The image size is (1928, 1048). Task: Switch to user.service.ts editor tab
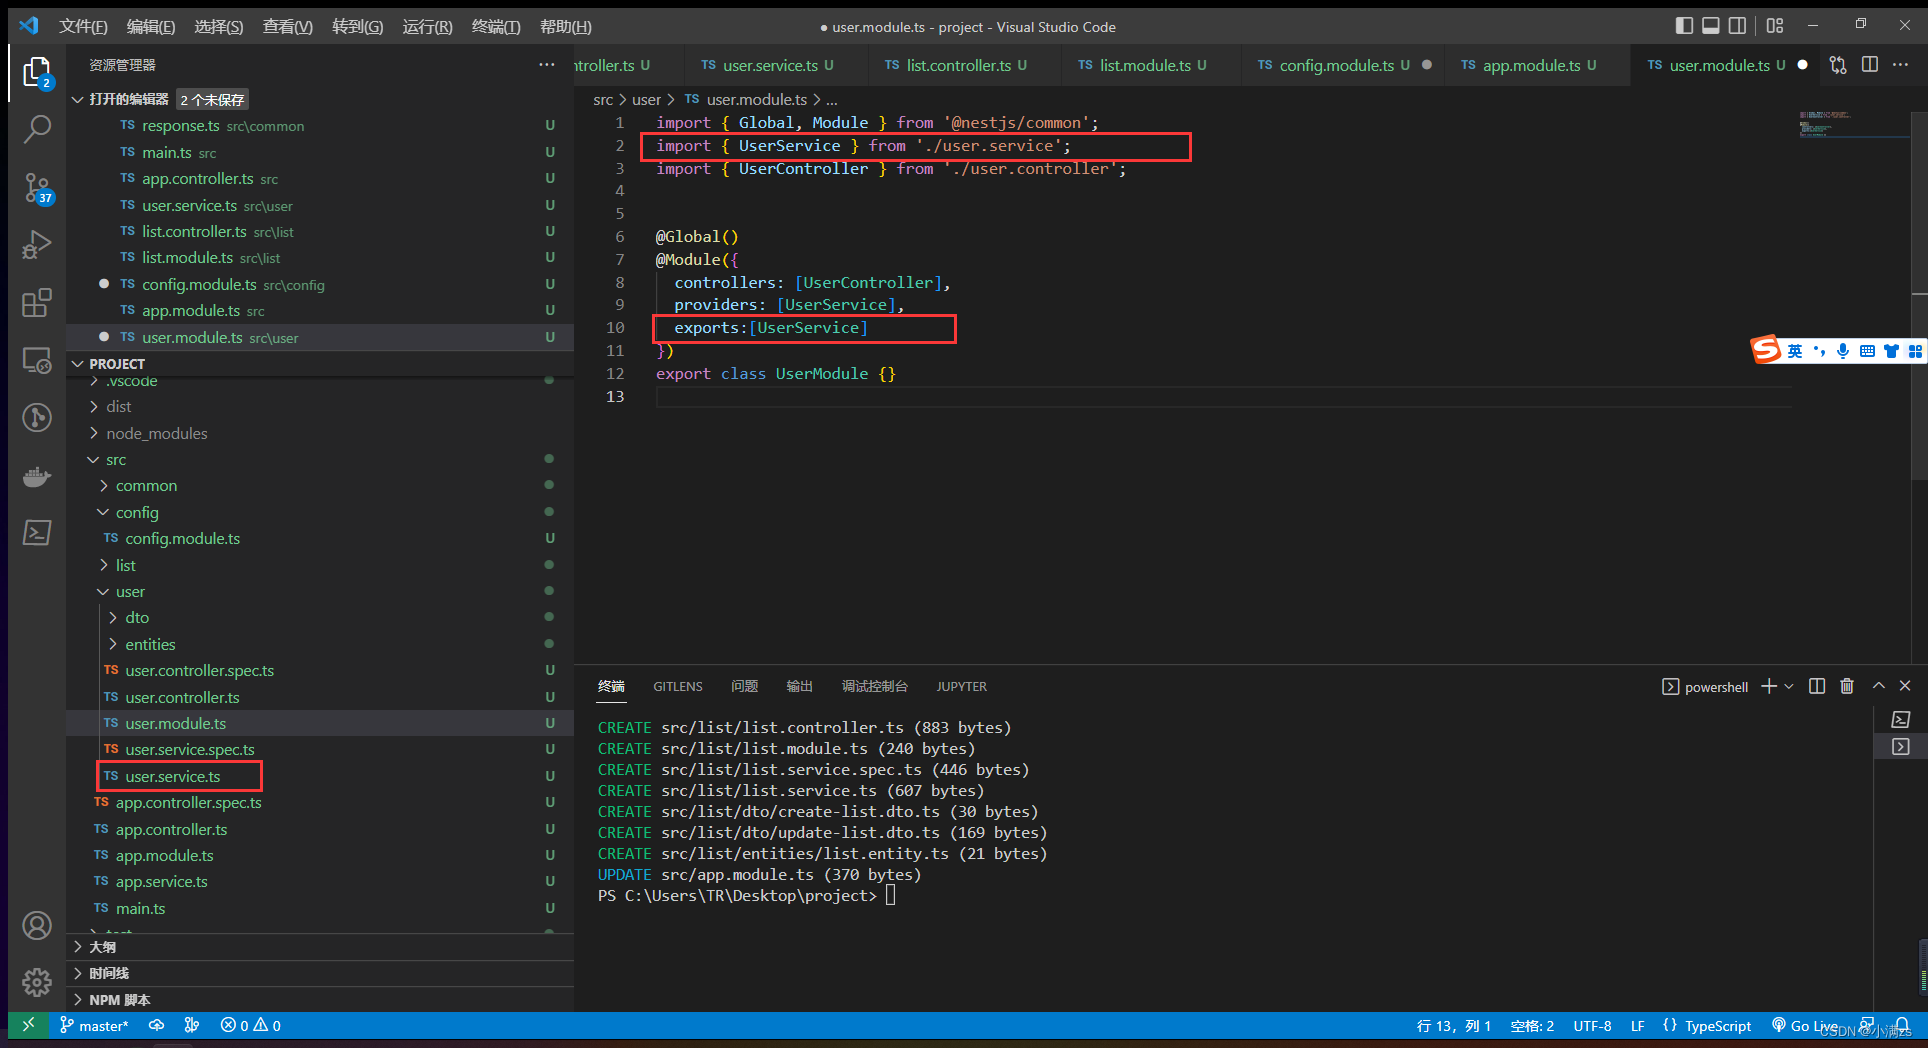[770, 65]
